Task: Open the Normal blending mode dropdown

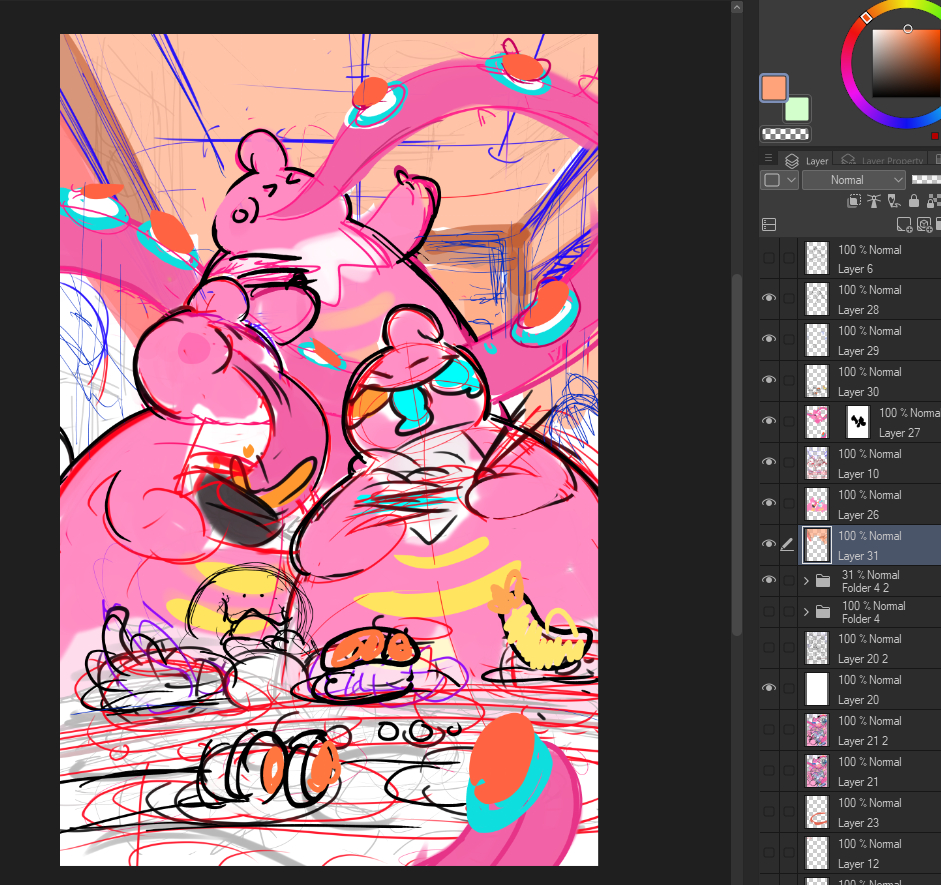Action: [x=853, y=180]
